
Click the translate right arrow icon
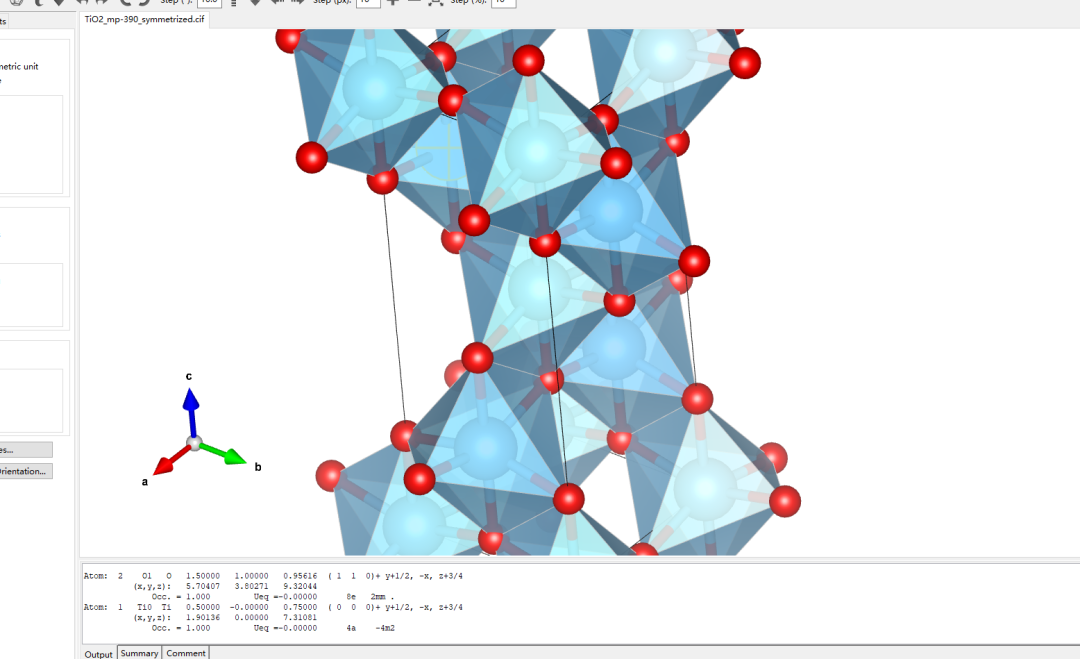click(298, 2)
